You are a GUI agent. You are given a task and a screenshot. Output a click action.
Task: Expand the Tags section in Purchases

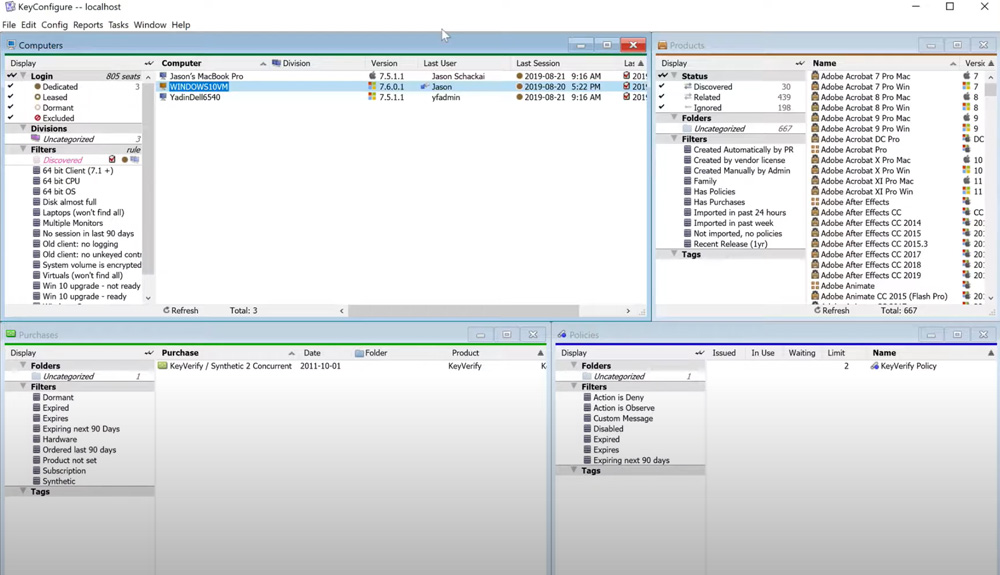point(24,491)
